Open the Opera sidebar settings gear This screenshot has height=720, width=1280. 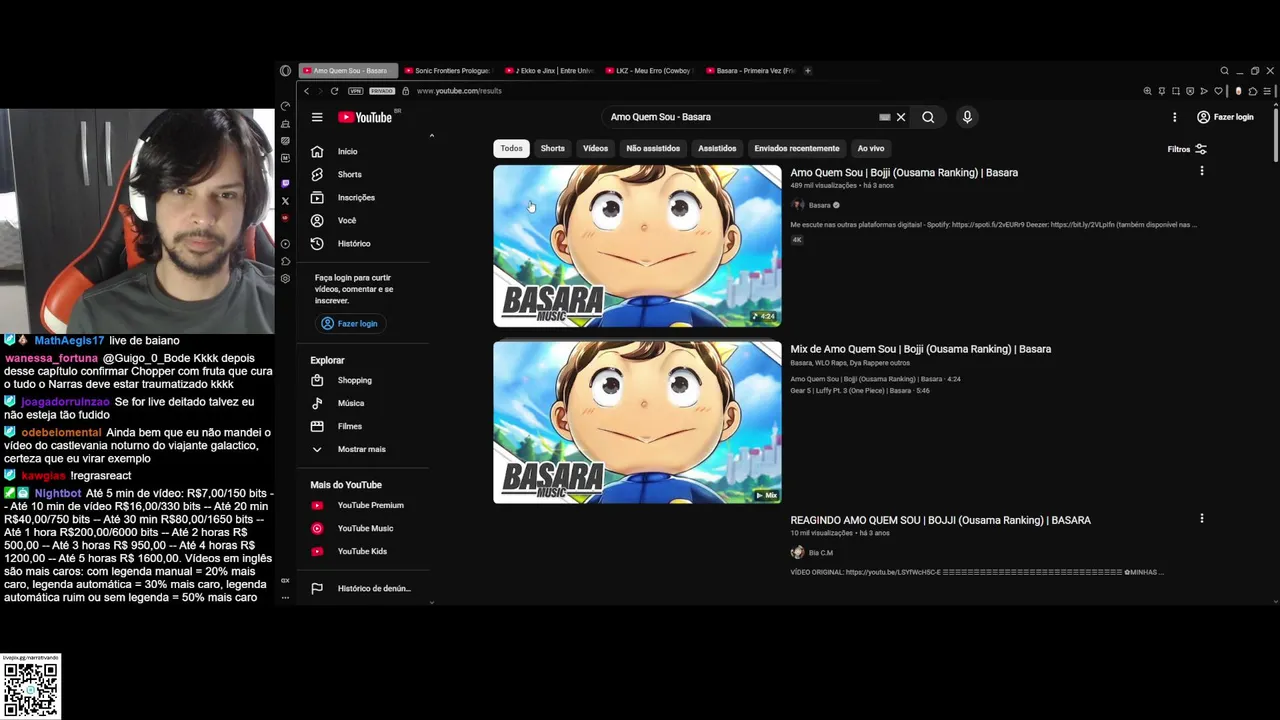click(285, 279)
